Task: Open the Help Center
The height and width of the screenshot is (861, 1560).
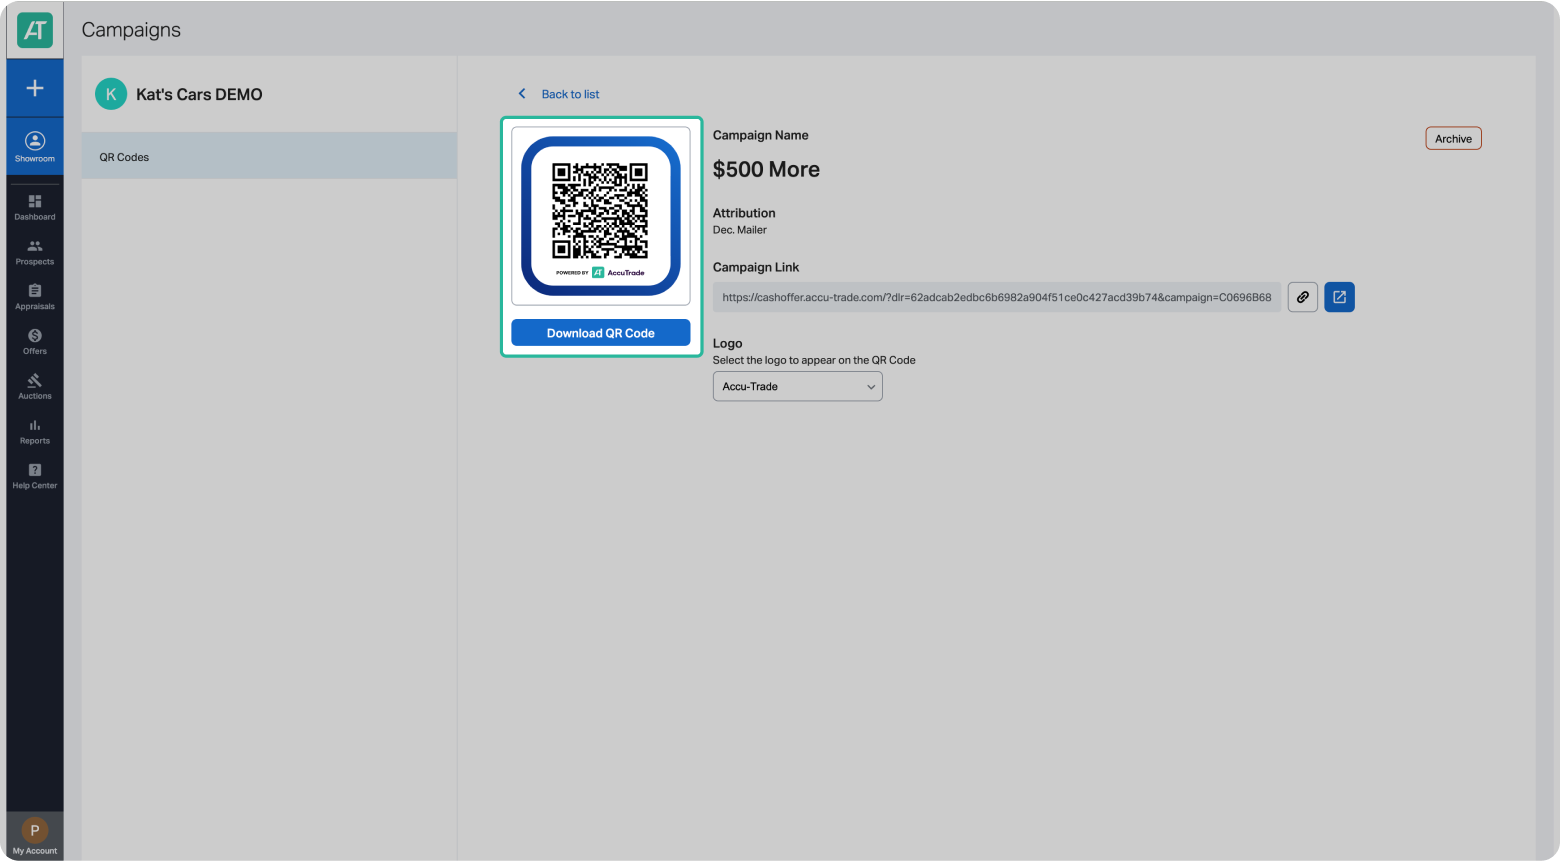Action: [x=35, y=477]
